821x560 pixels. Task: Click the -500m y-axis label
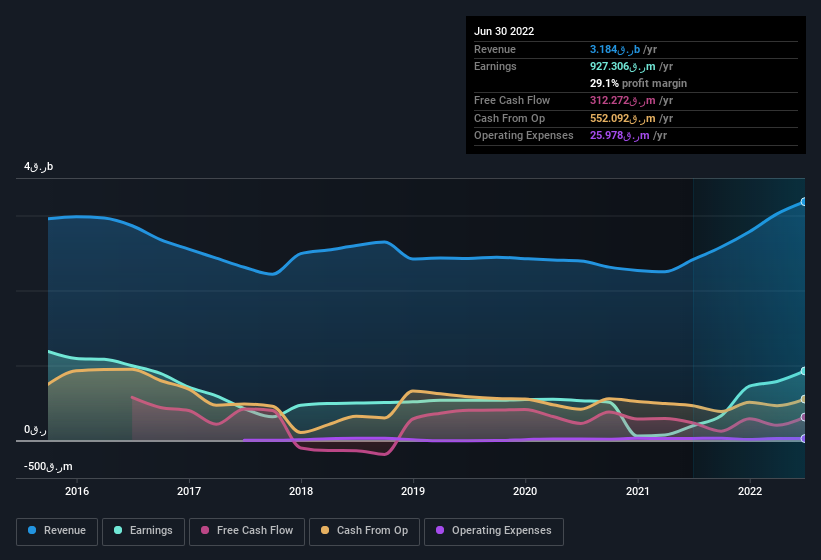click(x=48, y=466)
